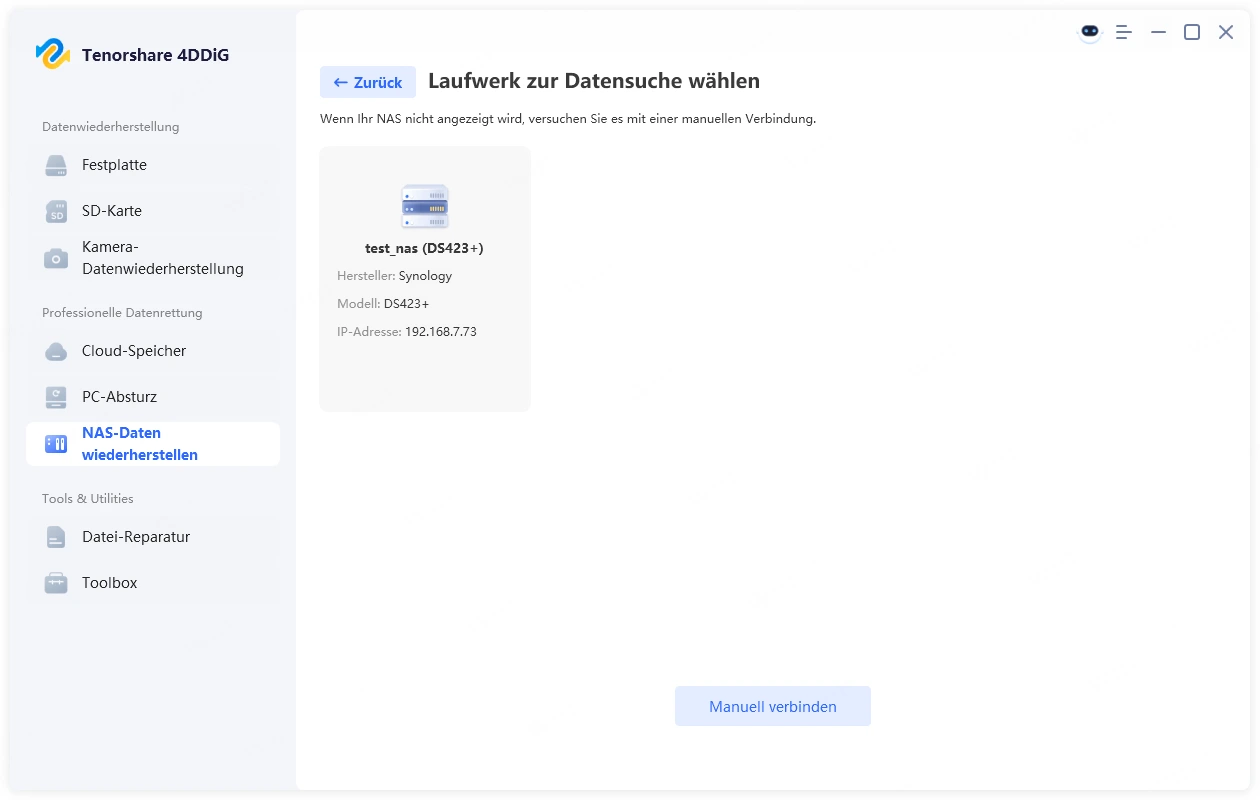Click the Toolbox icon in sidebar
Viewport: 1260px width, 800px height.
click(56, 584)
